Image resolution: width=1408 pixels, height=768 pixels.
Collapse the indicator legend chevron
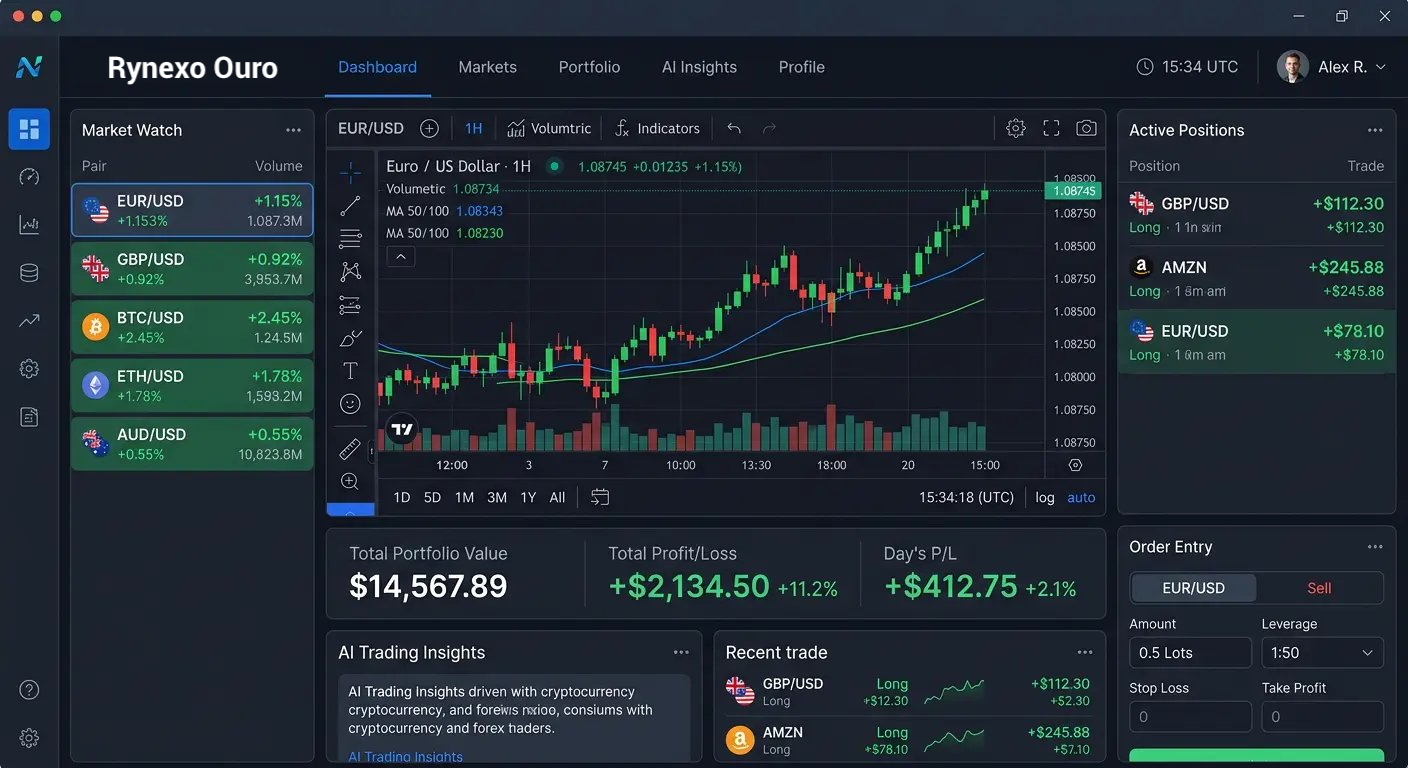pyautogui.click(x=400, y=257)
